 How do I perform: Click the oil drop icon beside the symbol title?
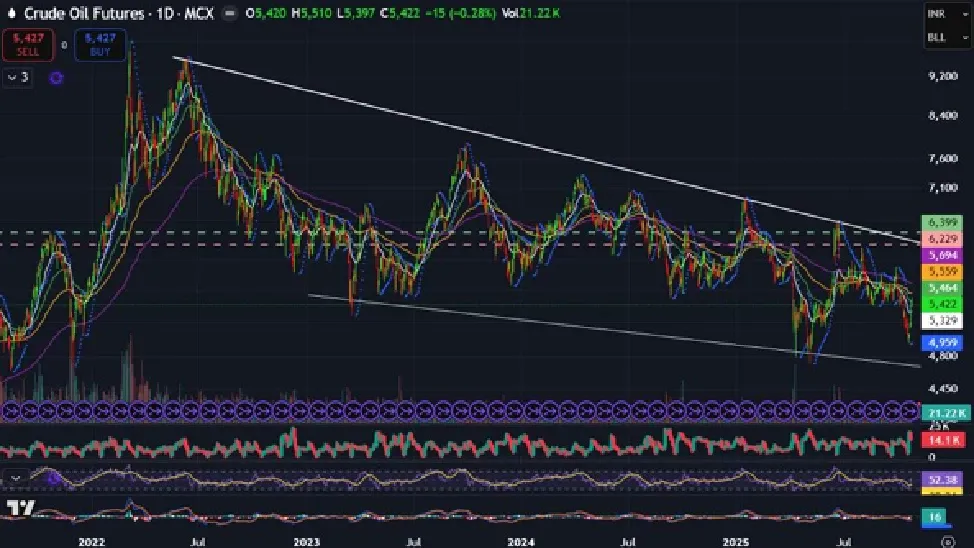pyautogui.click(x=11, y=13)
